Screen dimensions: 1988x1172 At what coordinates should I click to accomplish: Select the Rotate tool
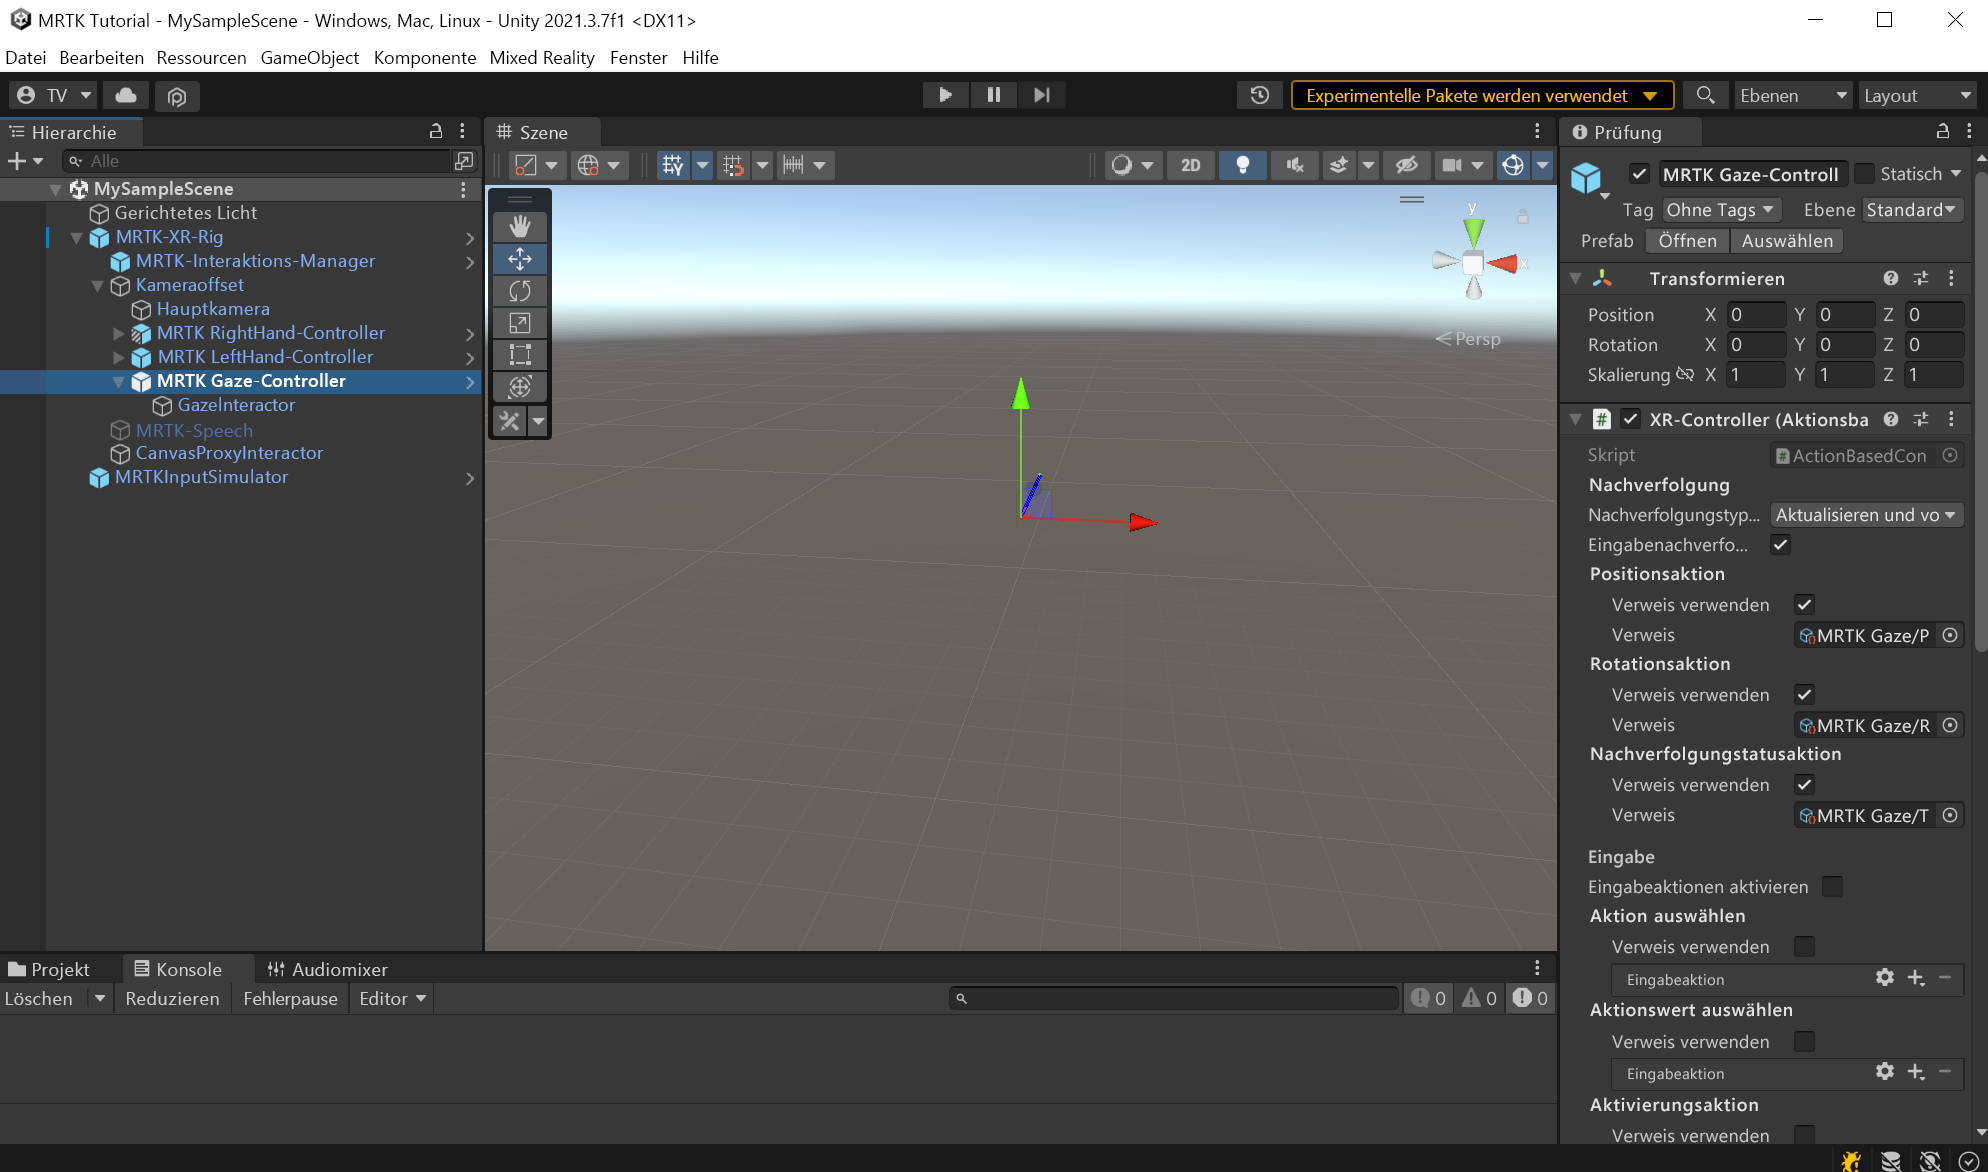click(x=519, y=291)
